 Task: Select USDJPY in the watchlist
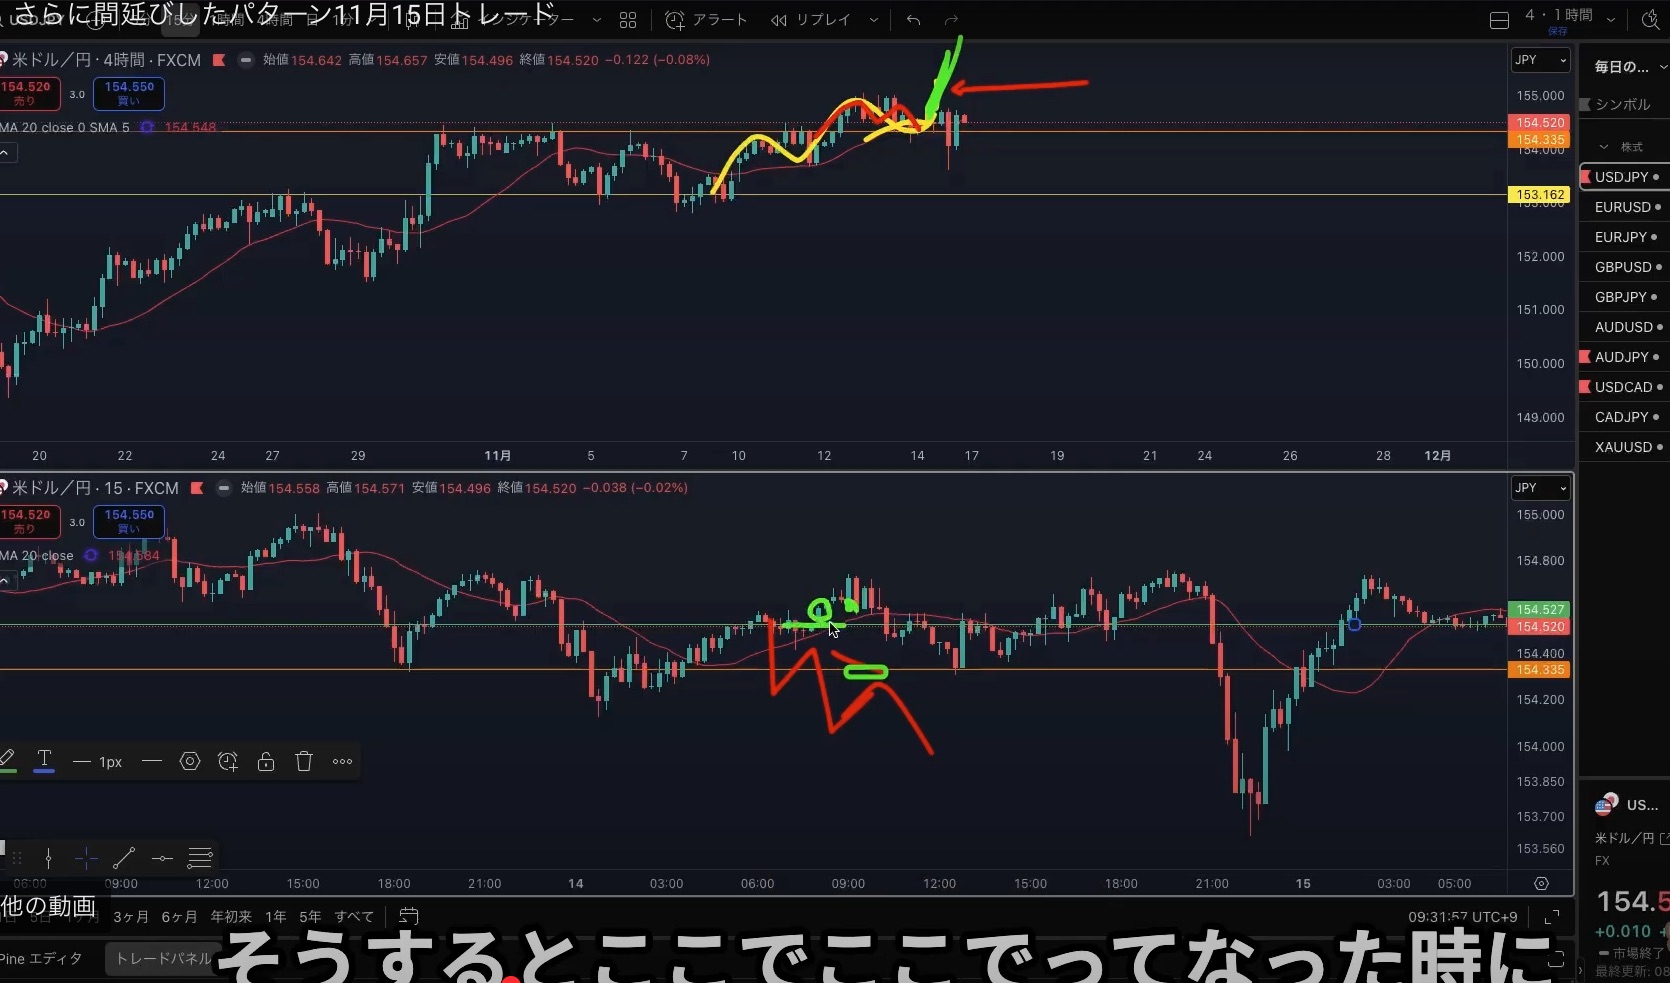pyautogui.click(x=1624, y=177)
